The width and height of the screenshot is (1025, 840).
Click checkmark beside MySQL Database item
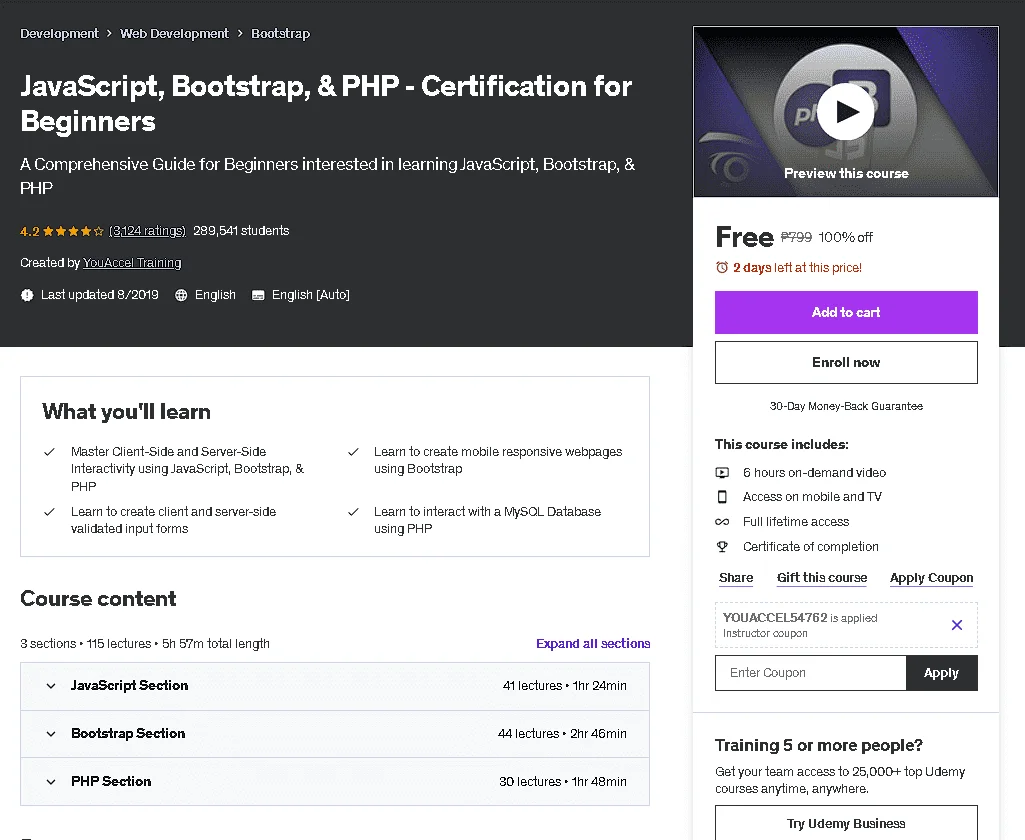(353, 512)
